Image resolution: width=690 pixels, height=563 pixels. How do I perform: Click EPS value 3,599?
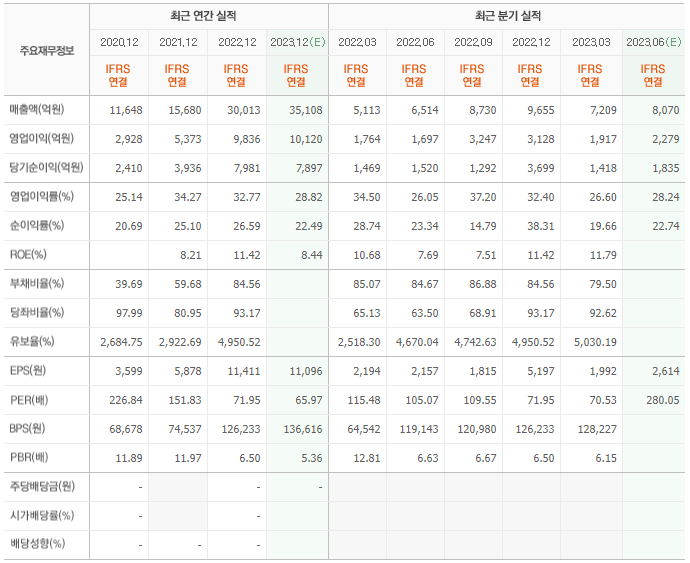point(129,372)
